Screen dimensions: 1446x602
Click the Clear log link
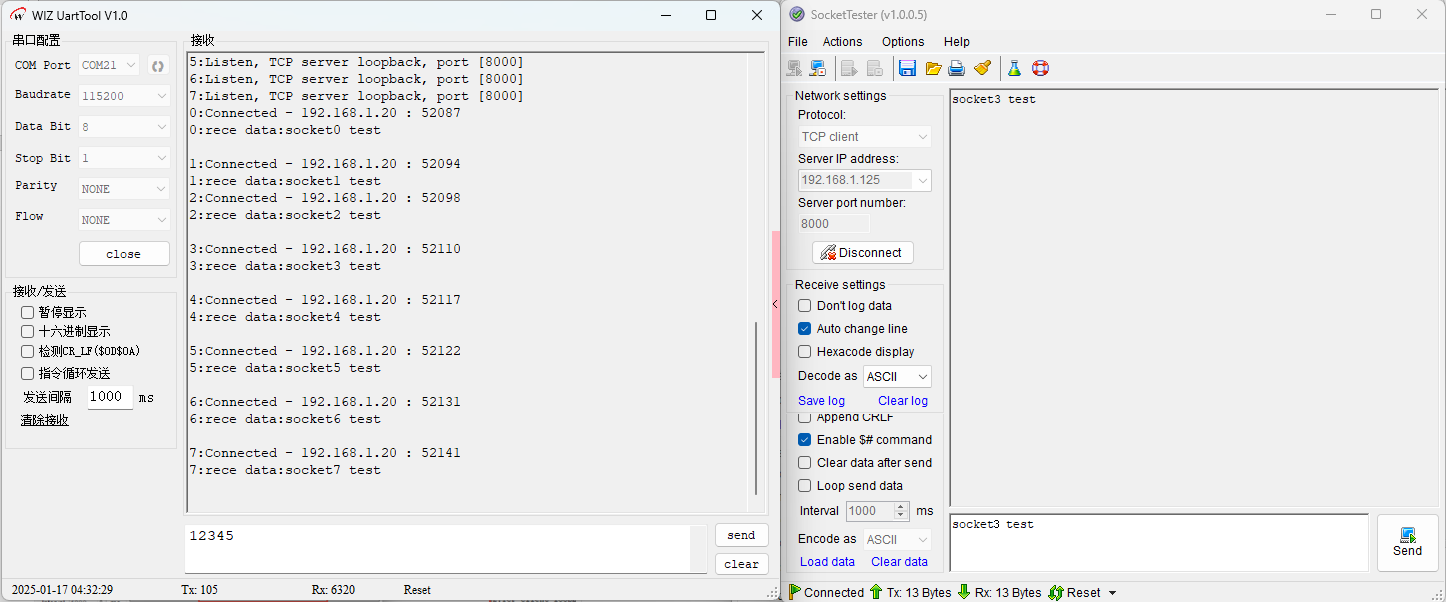[x=902, y=401]
